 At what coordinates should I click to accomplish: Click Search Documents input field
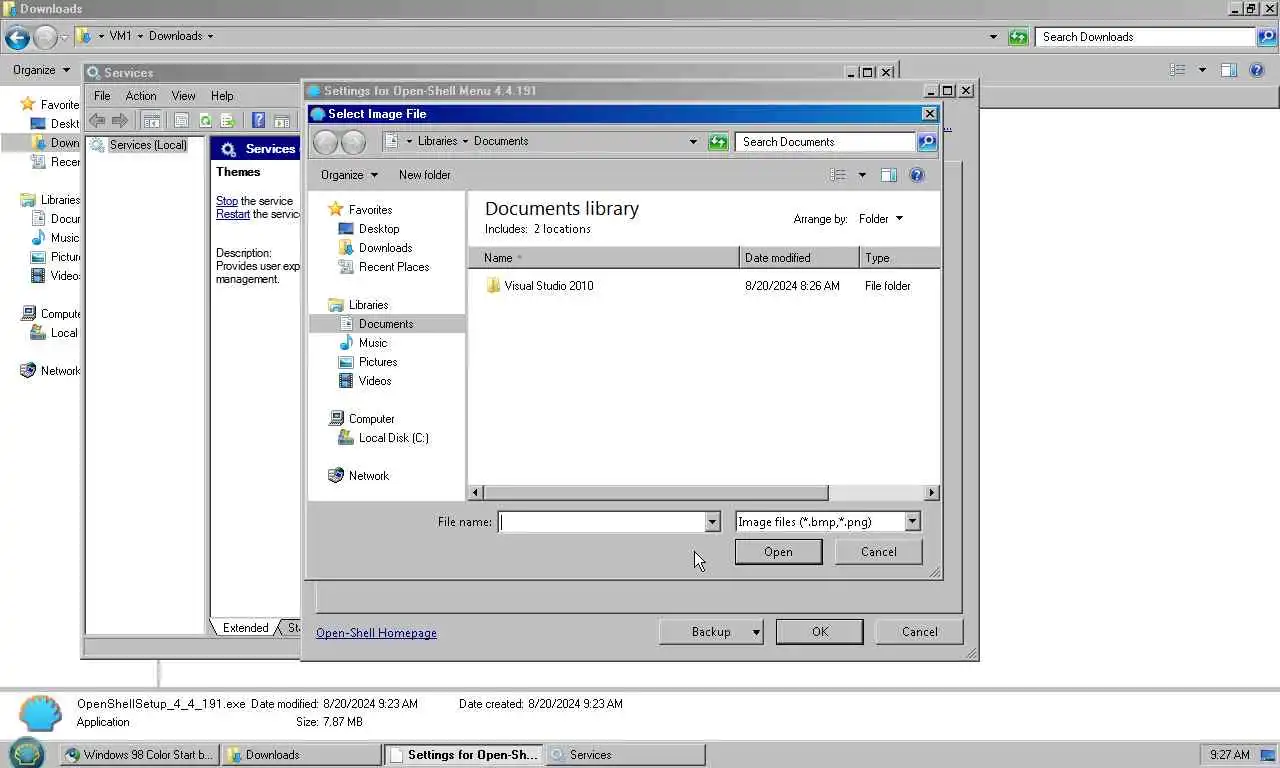(x=826, y=142)
